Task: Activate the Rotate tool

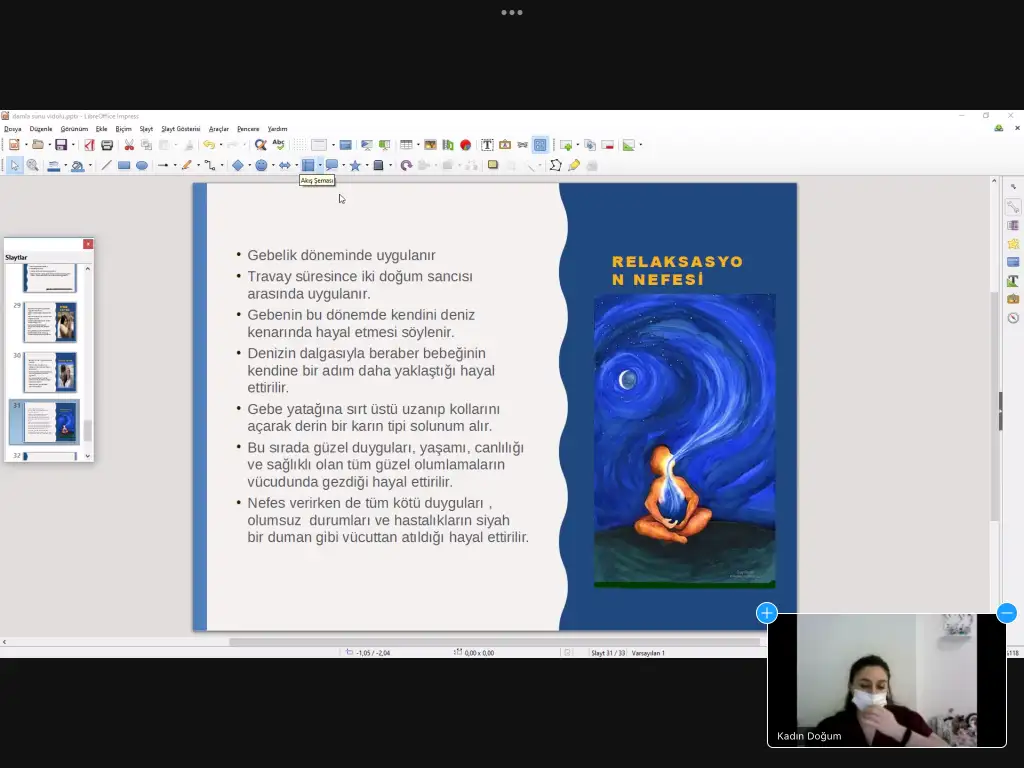Action: 406,166
